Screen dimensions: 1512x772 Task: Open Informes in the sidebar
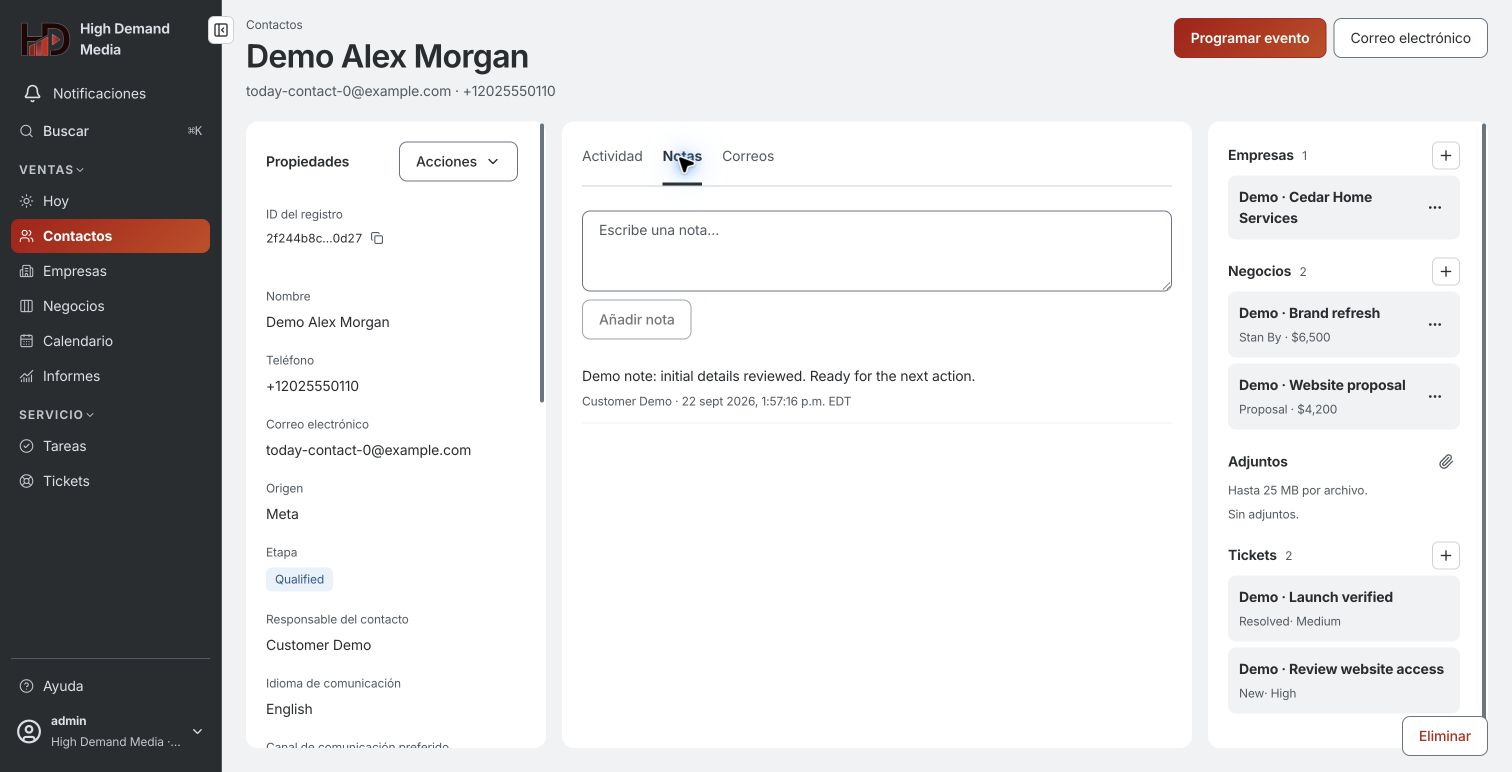(110, 376)
